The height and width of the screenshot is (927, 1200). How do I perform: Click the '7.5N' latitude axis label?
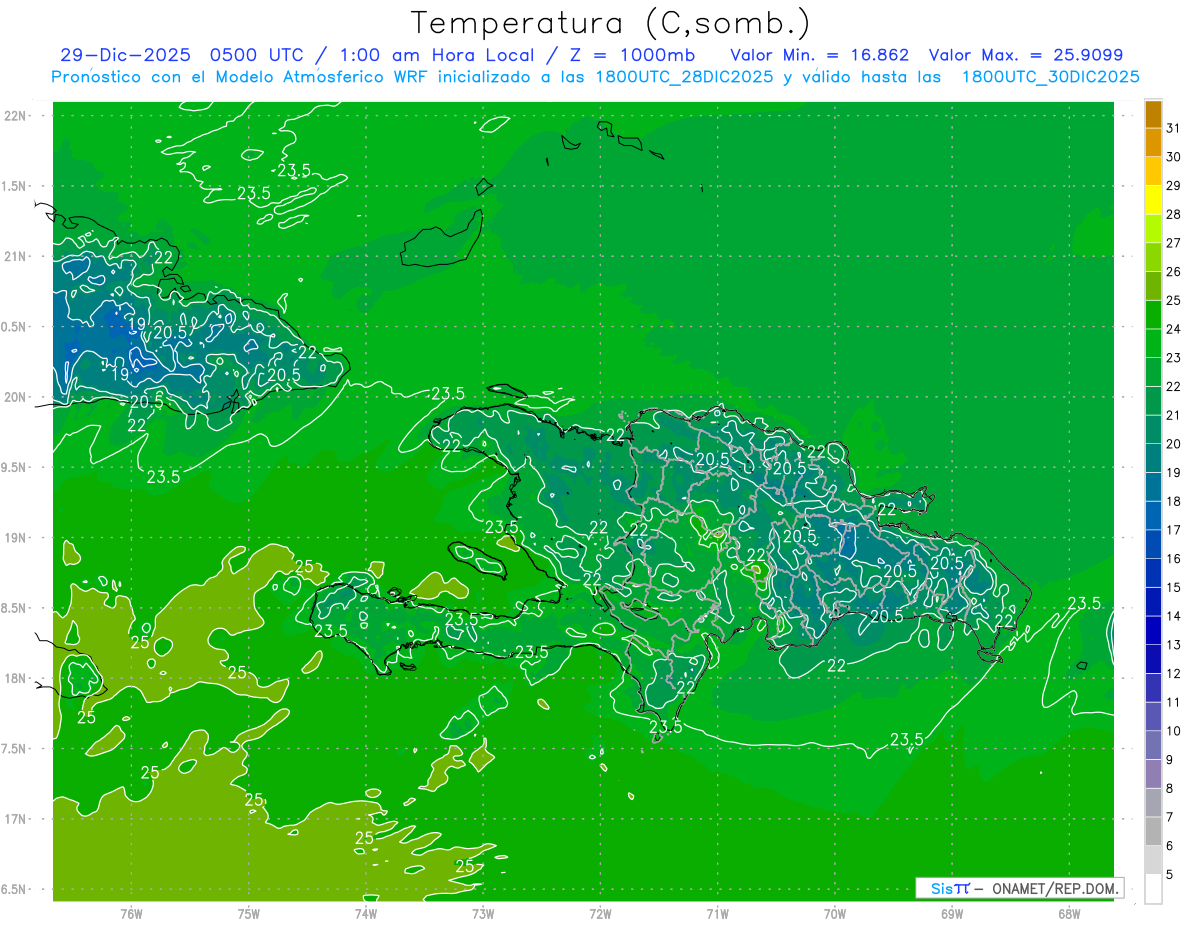point(14,749)
